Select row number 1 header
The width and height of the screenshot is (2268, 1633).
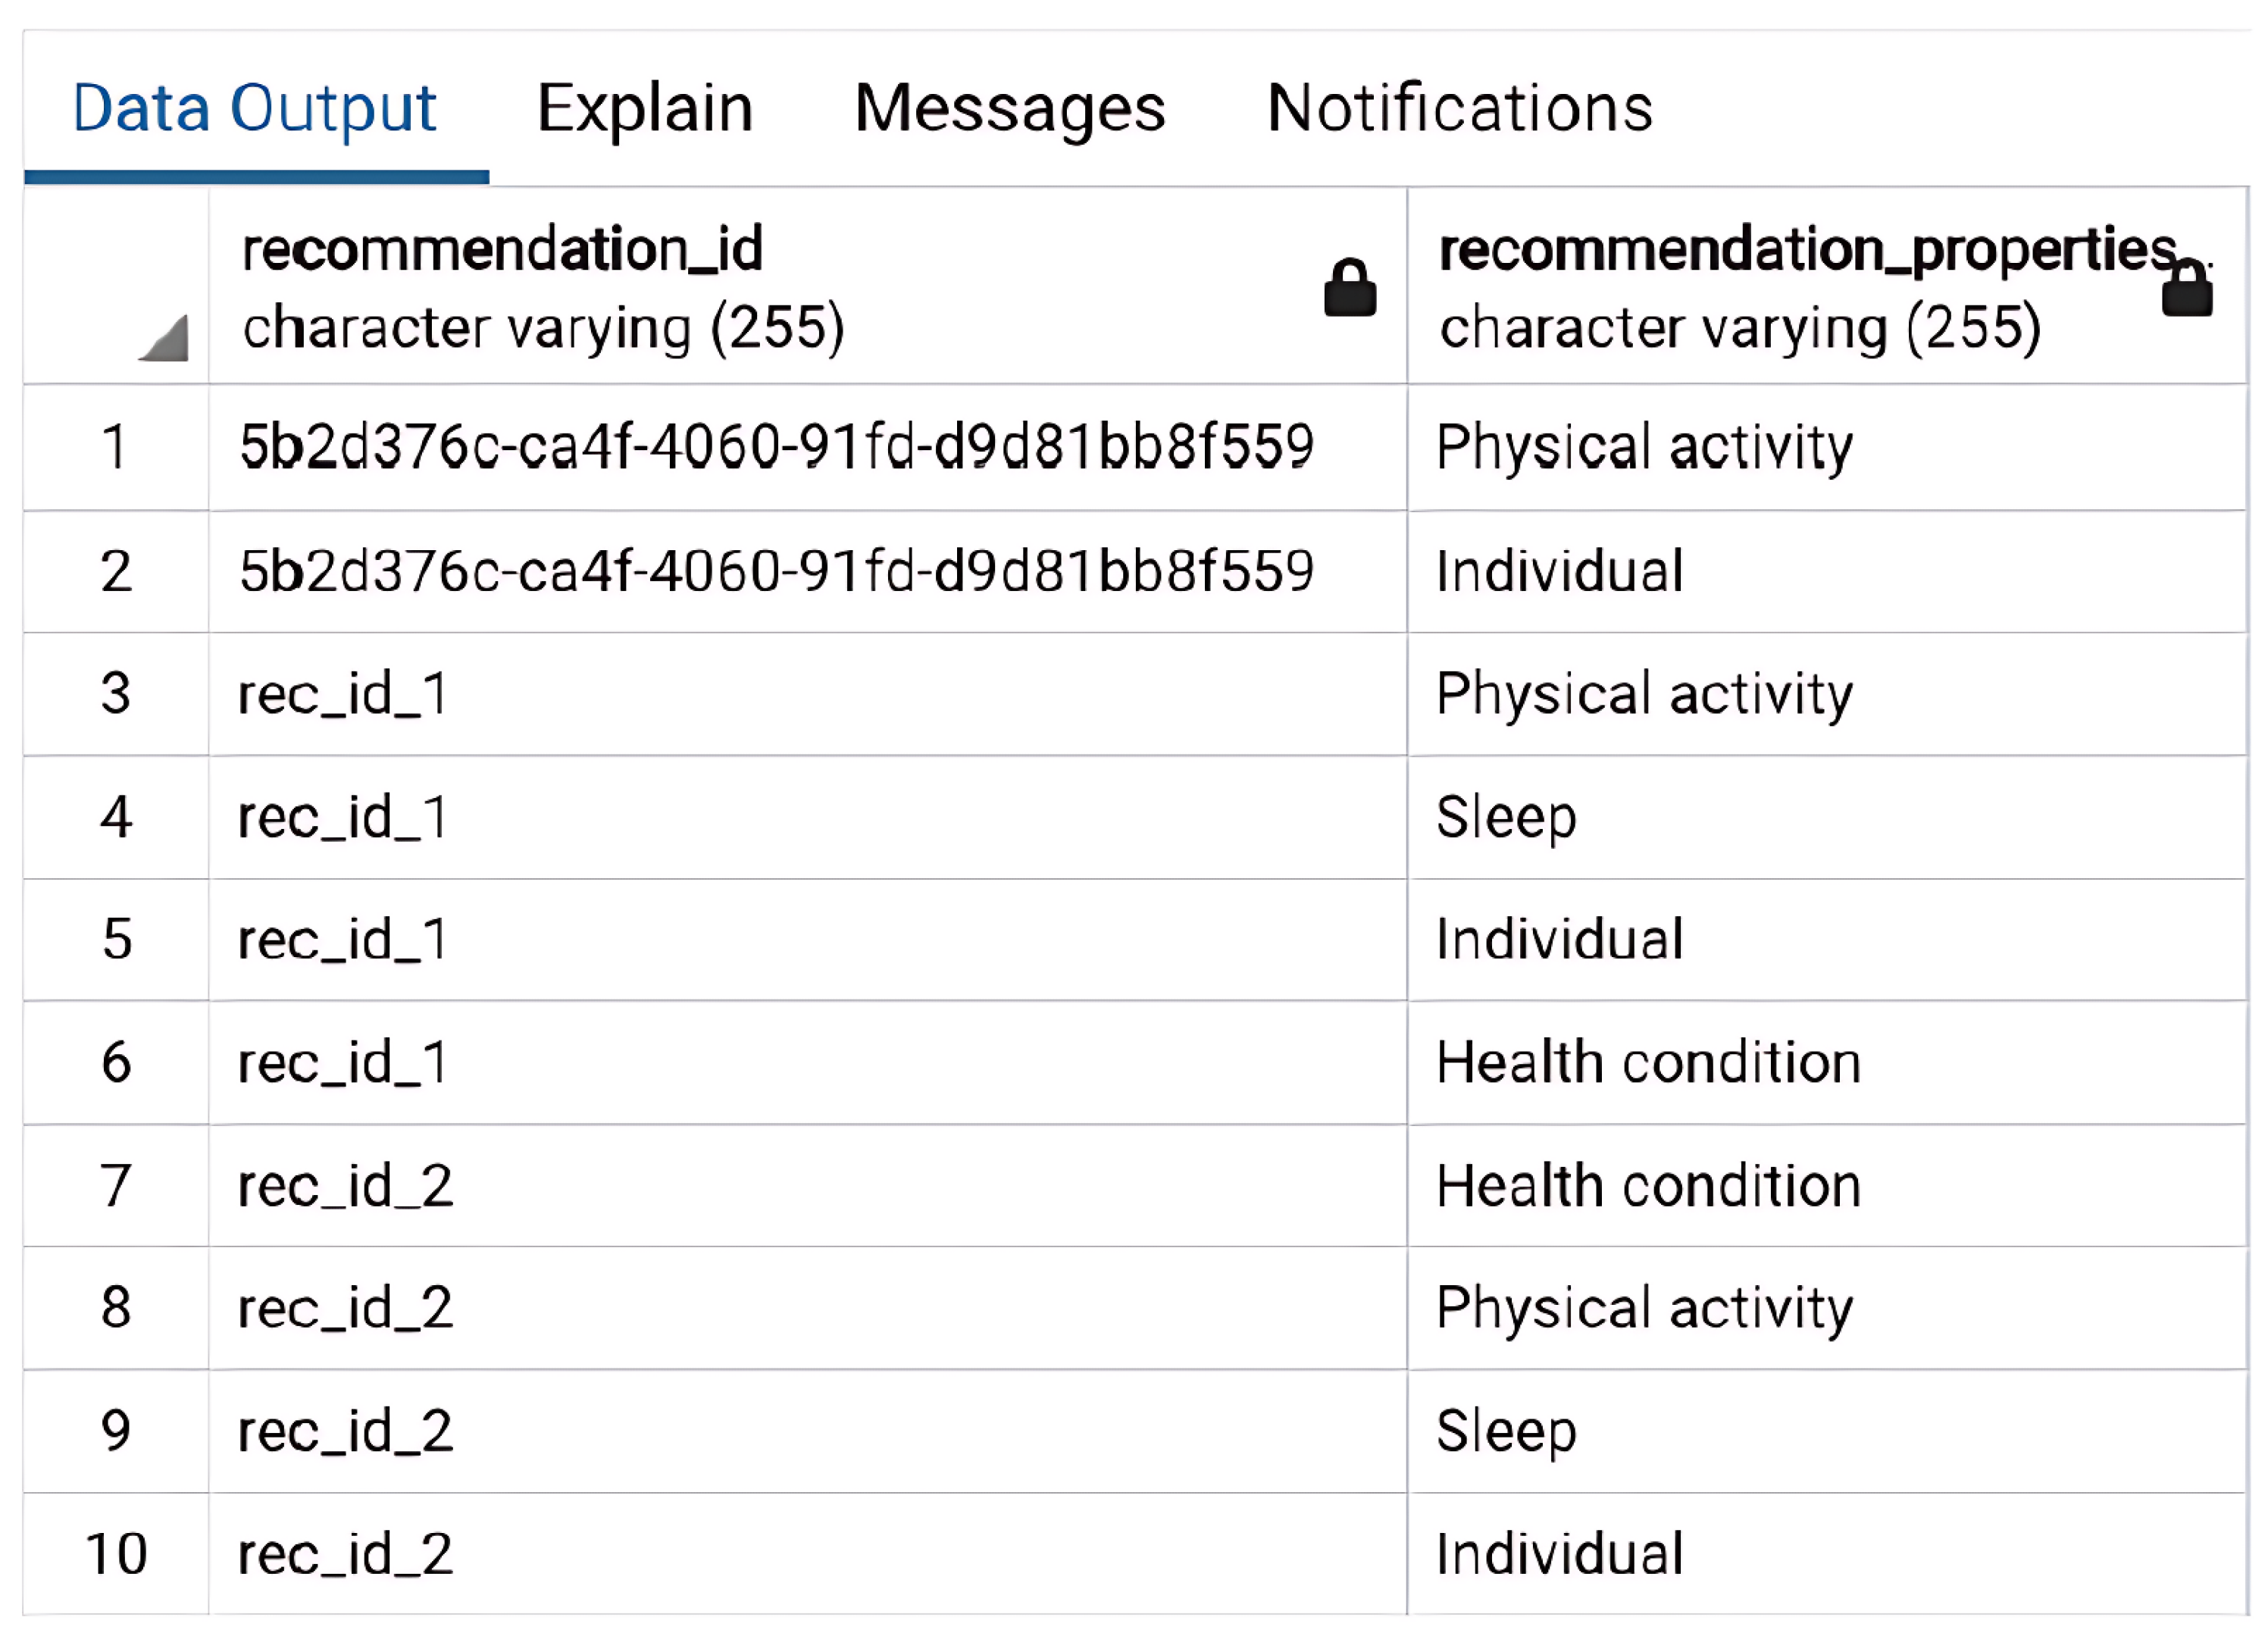(115, 447)
